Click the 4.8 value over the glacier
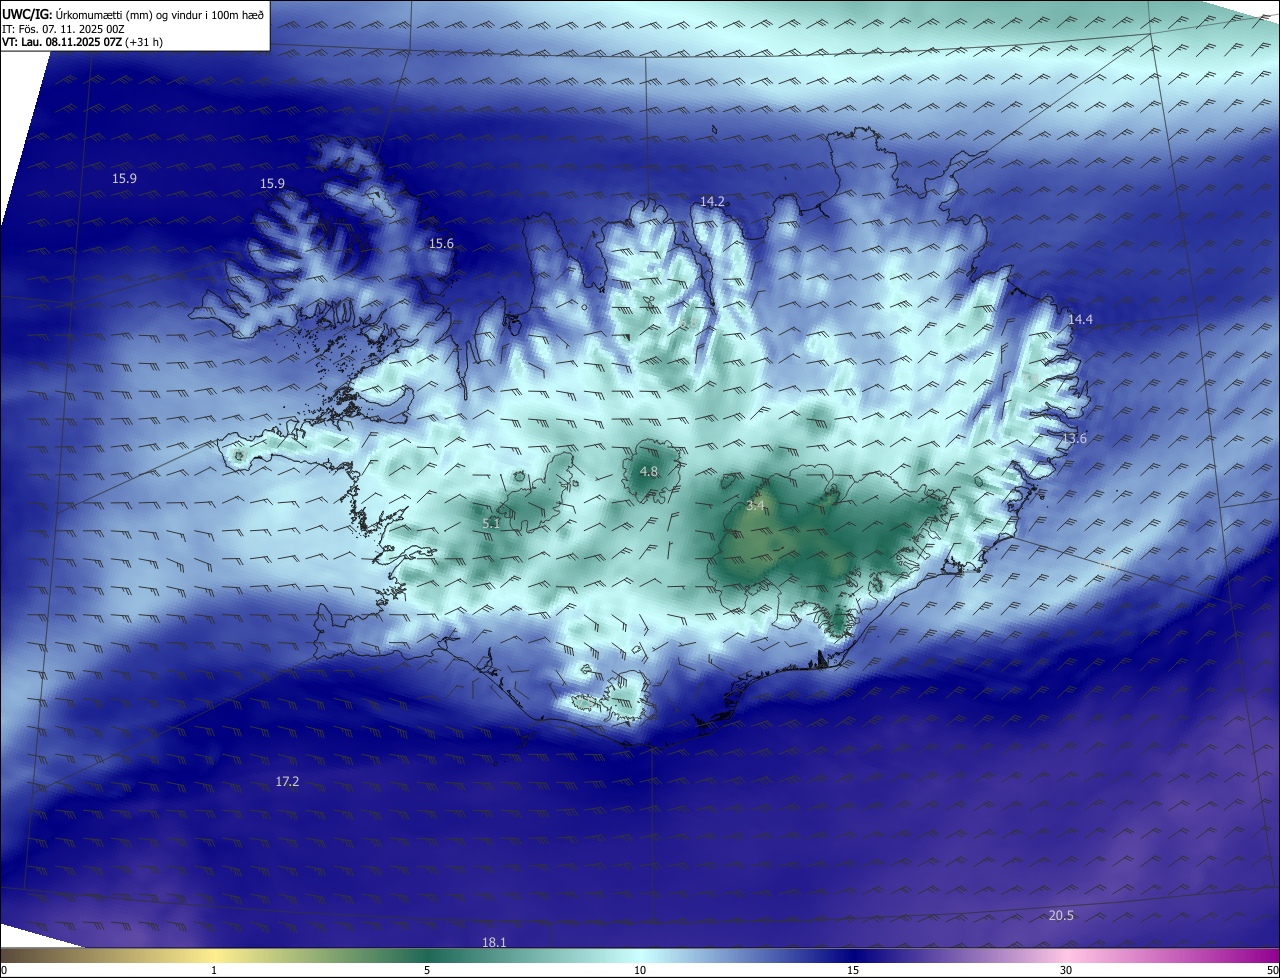The height and width of the screenshot is (978, 1280). (649, 472)
